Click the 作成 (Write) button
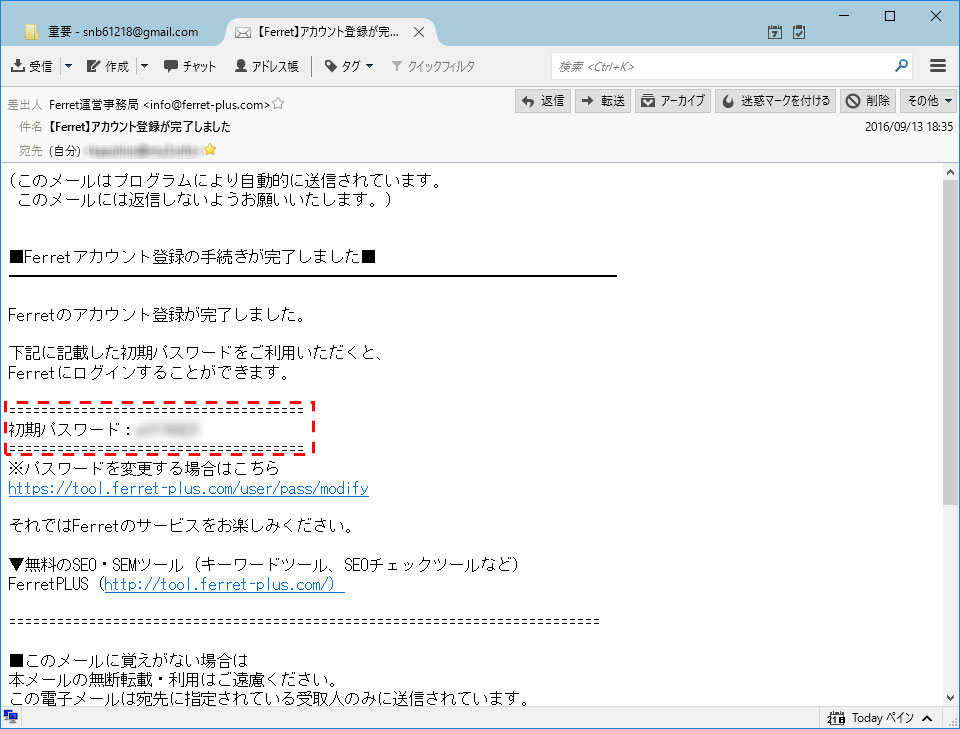Image resolution: width=960 pixels, height=729 pixels. [108, 66]
